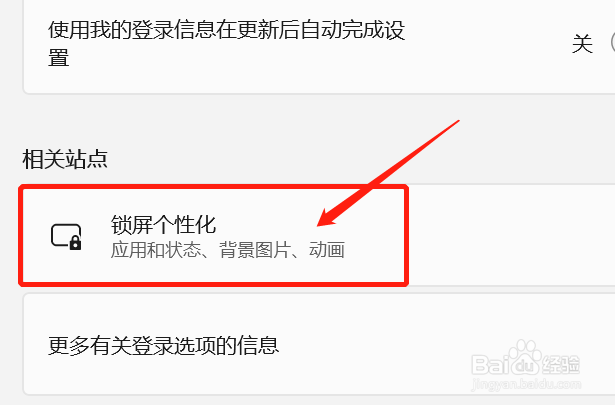Click the jingyan.baidu.com watermark text
Screen dimensions: 615x405
526,383
